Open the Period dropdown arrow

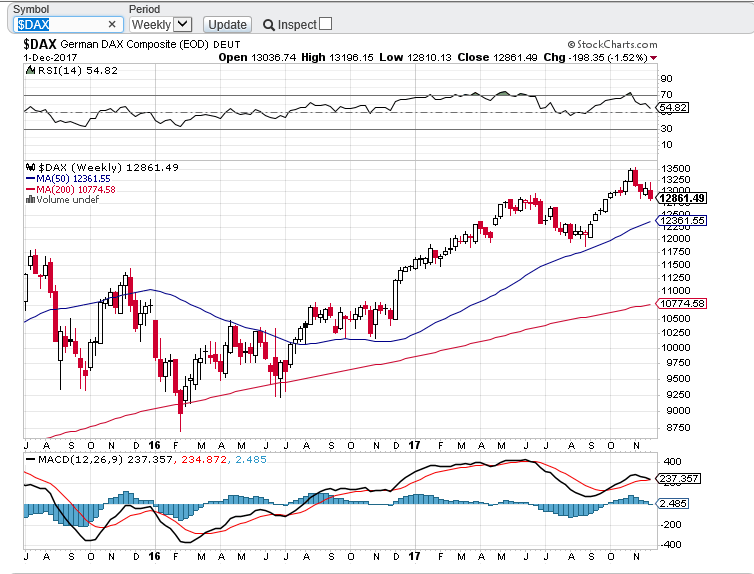pyautogui.click(x=182, y=24)
